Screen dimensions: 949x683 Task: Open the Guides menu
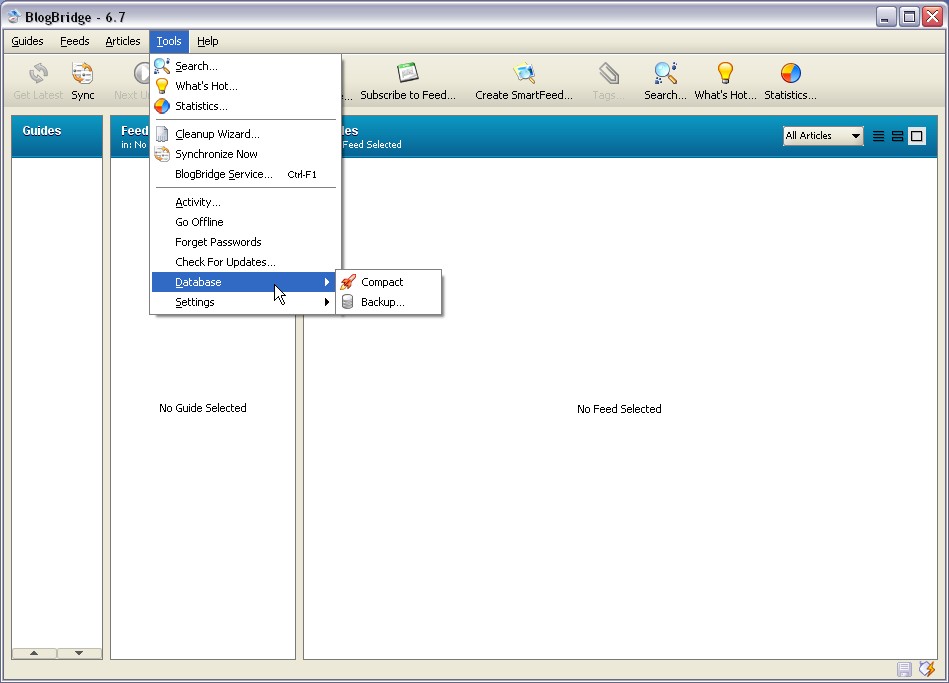[x=27, y=41]
